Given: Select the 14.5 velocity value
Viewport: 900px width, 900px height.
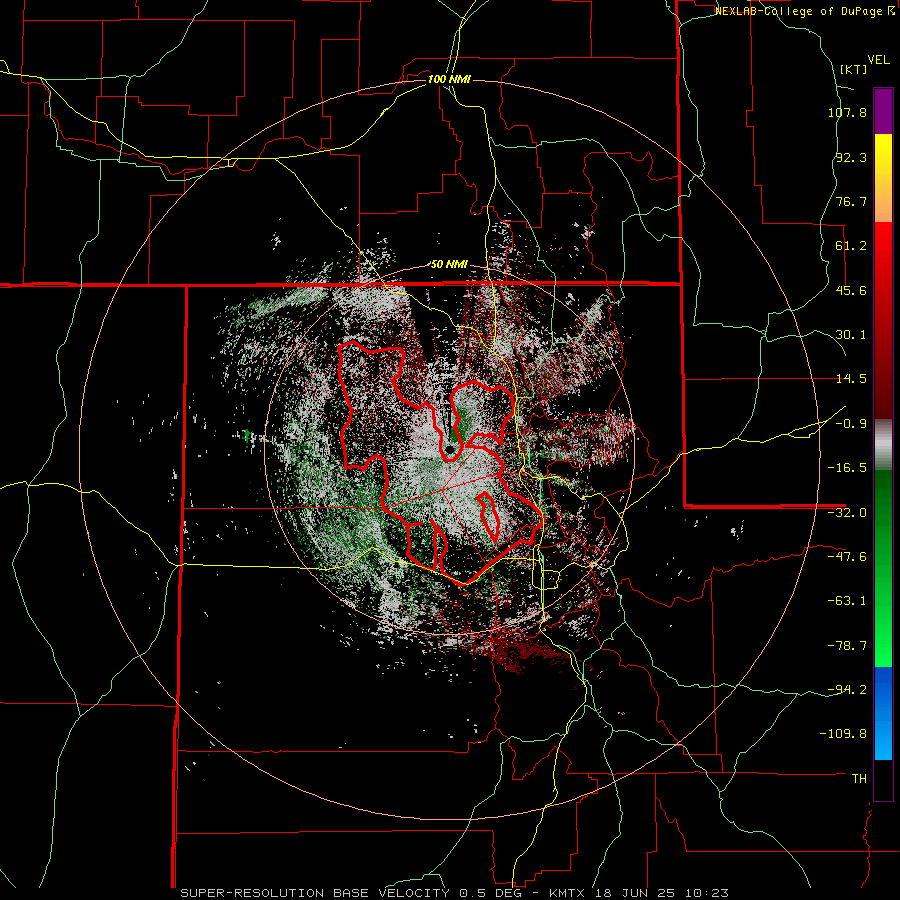Looking at the screenshot, I should [851, 379].
